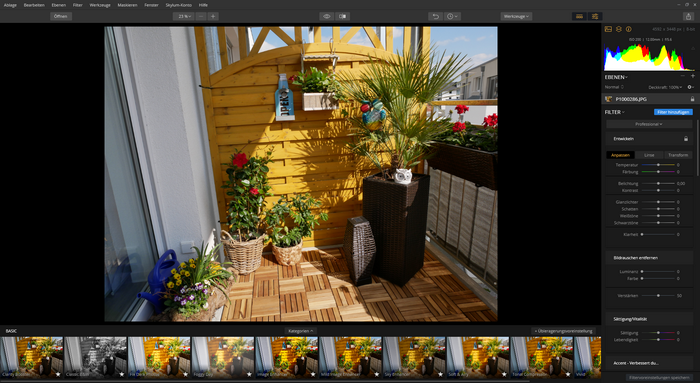Open the Bearbeiten menu
This screenshot has height=383, width=700.
tap(34, 5)
